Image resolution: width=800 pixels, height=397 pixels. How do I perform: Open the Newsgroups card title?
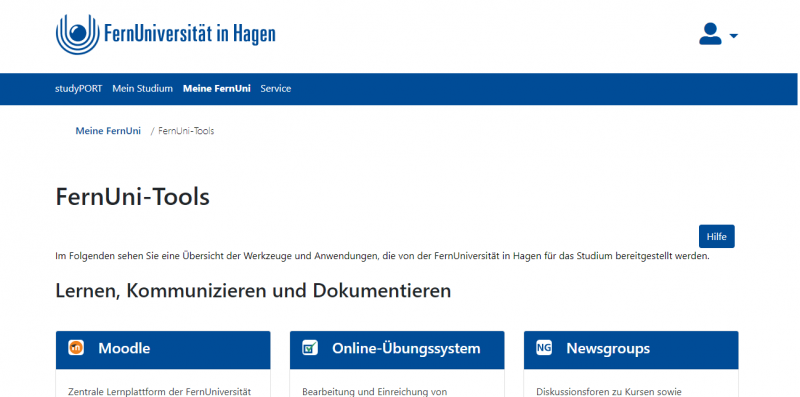(x=608, y=349)
